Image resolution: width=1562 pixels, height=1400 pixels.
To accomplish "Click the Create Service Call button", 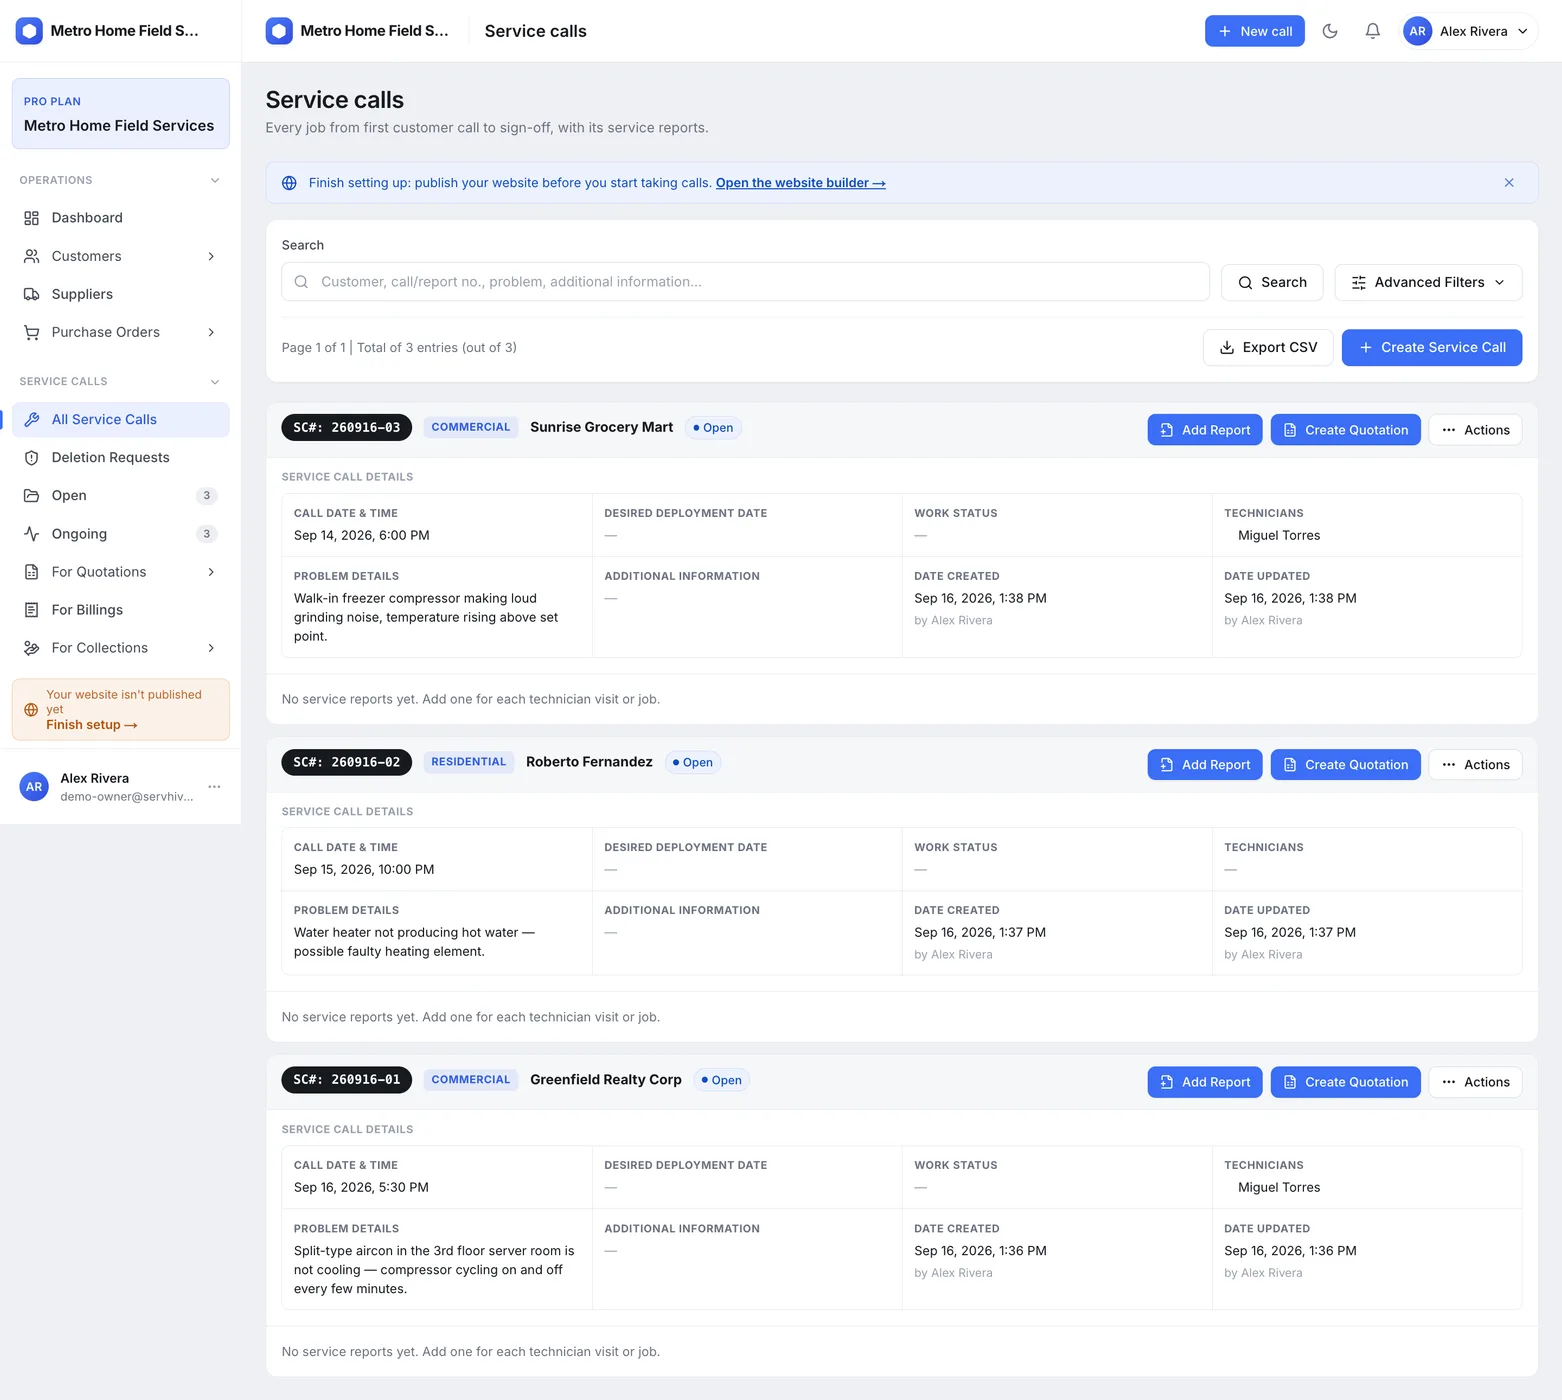I will coord(1432,347).
